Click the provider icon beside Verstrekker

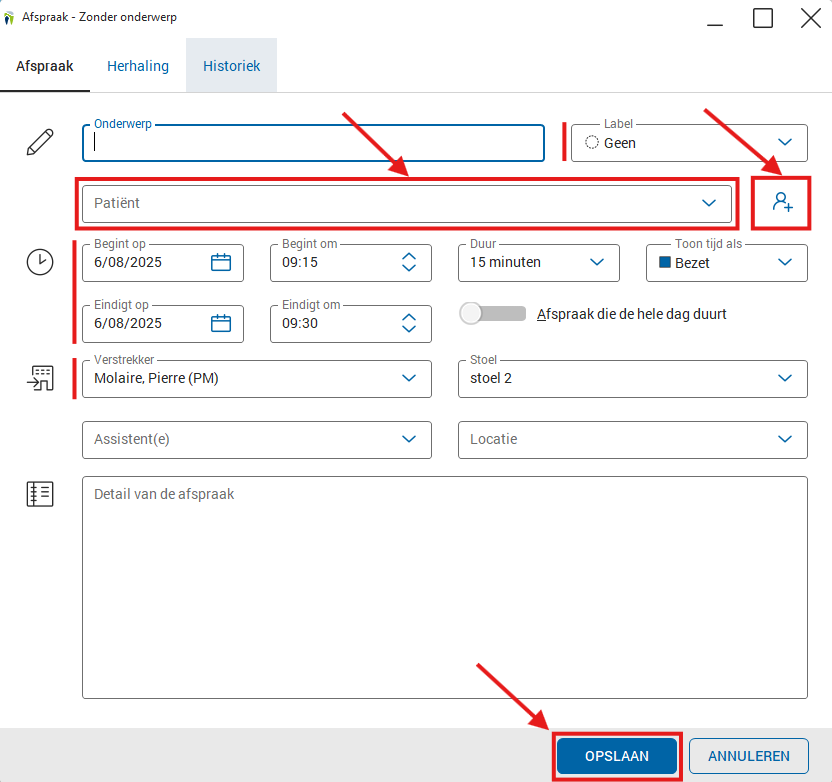pyautogui.click(x=40, y=378)
